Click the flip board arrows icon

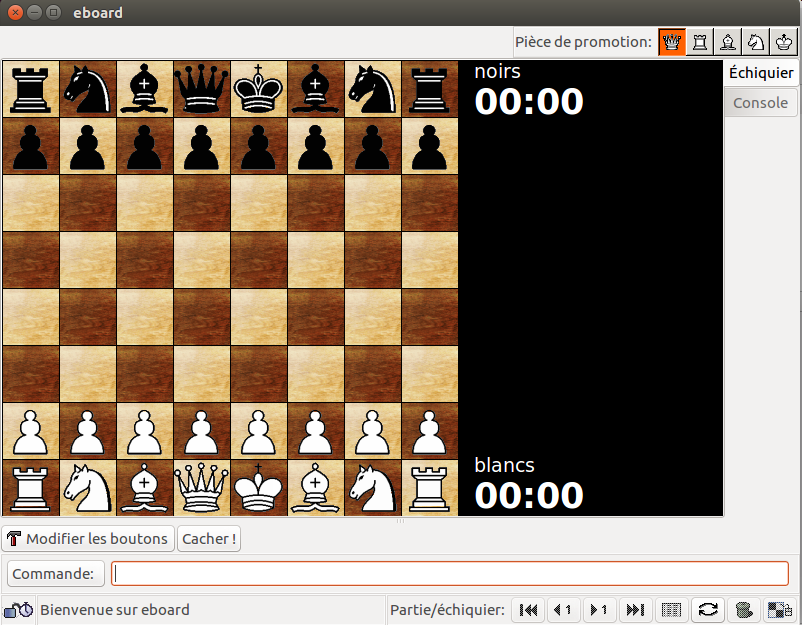(x=708, y=610)
